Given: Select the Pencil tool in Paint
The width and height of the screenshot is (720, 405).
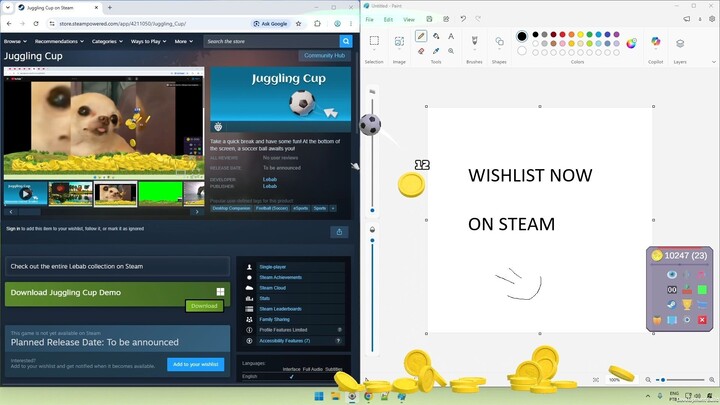Looking at the screenshot, I should 421,36.
